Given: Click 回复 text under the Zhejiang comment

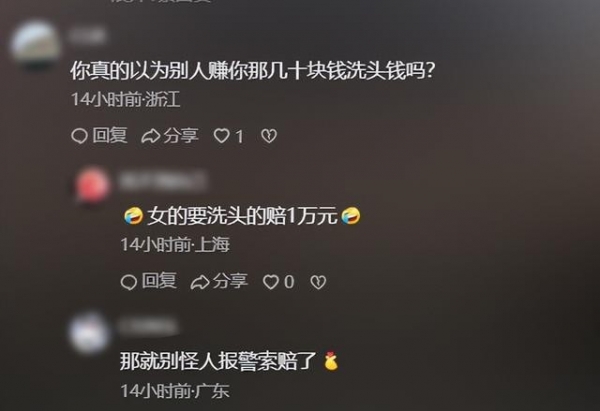Looking at the screenshot, I should [x=110, y=135].
